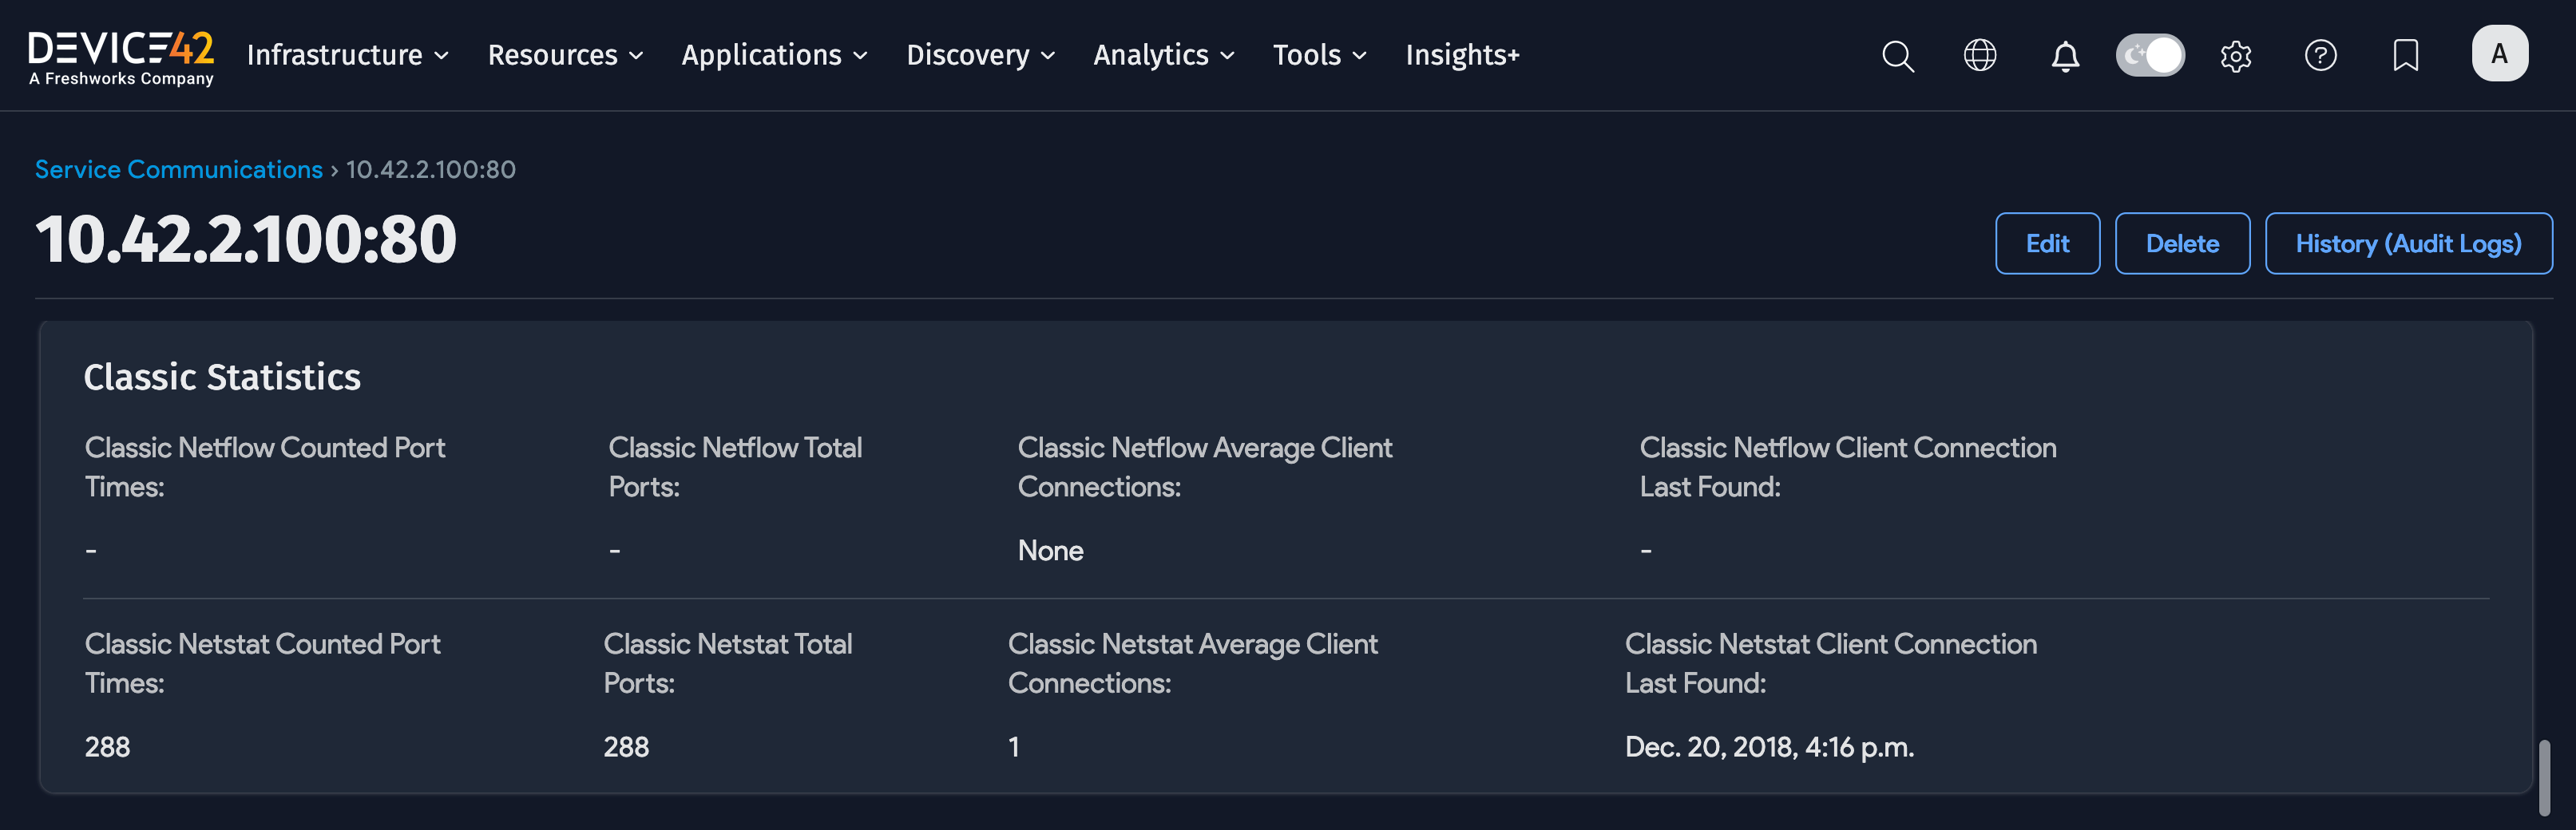
Task: Click the globe language icon
Action: pos(1980,56)
